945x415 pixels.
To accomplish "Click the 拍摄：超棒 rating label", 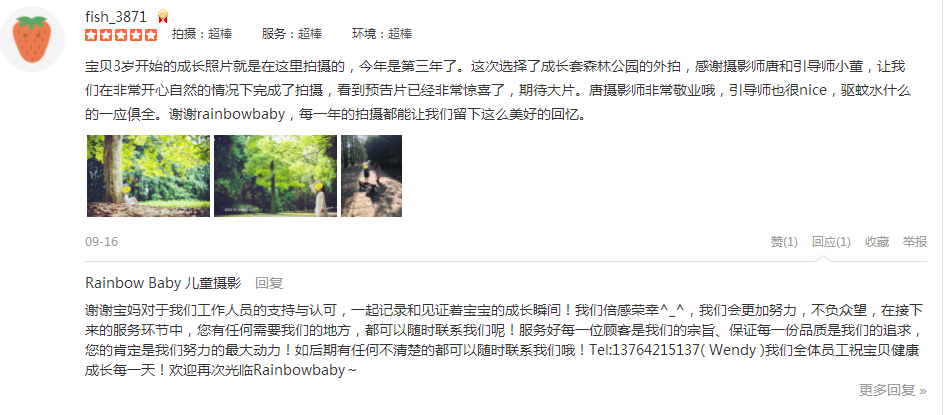I will (x=202, y=34).
